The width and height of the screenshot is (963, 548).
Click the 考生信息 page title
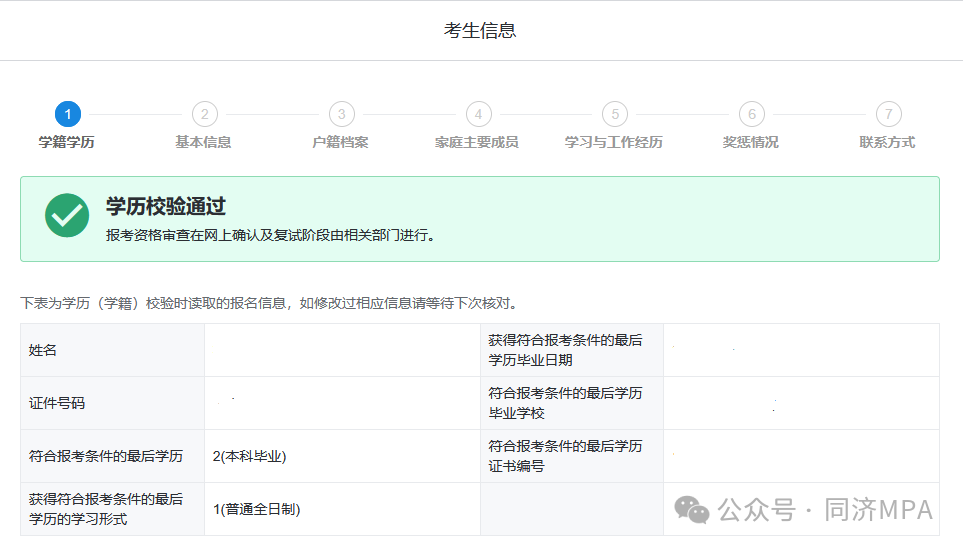pos(480,31)
